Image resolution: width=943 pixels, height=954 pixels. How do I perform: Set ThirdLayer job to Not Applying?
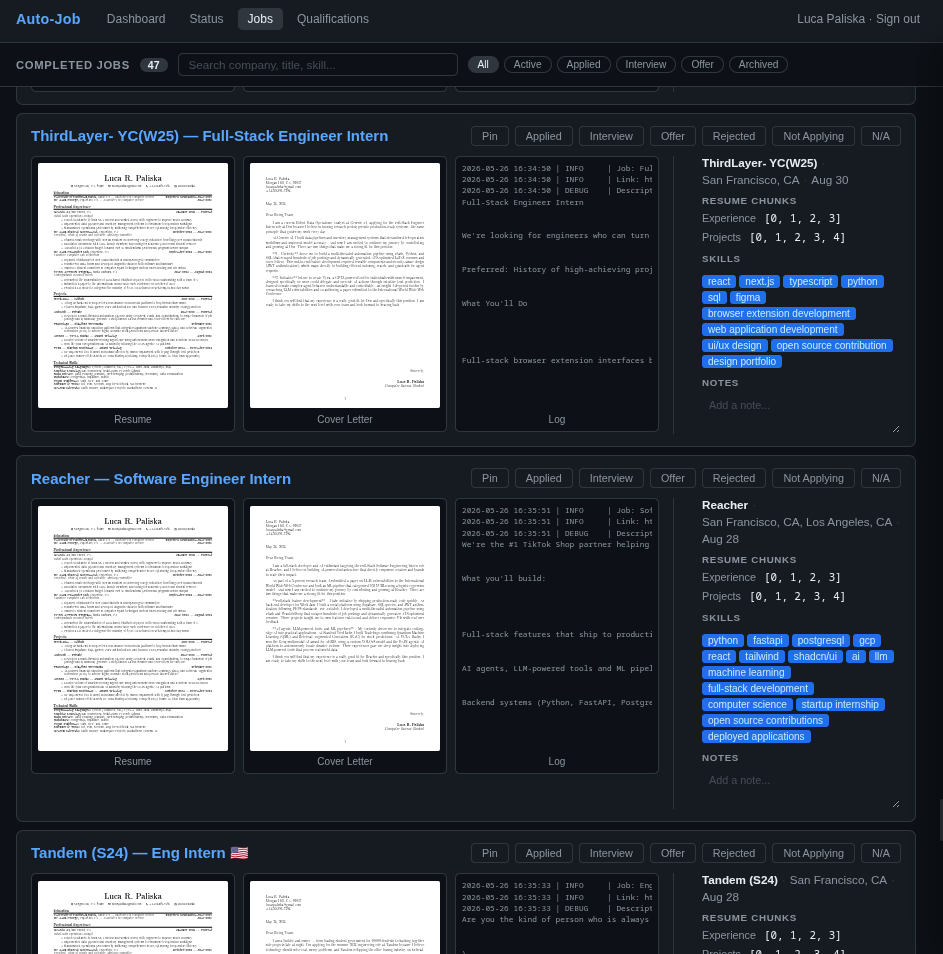pyautogui.click(x=813, y=136)
